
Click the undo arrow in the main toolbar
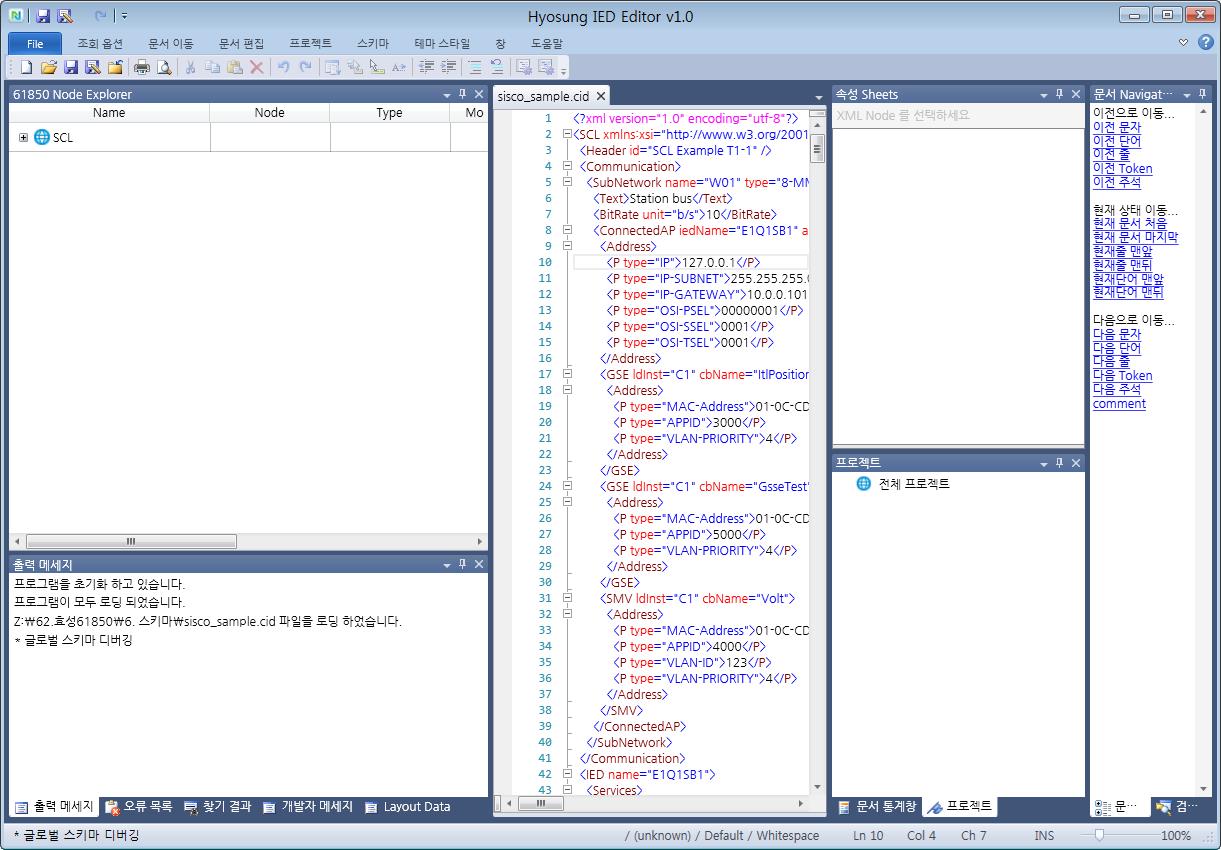pos(283,67)
